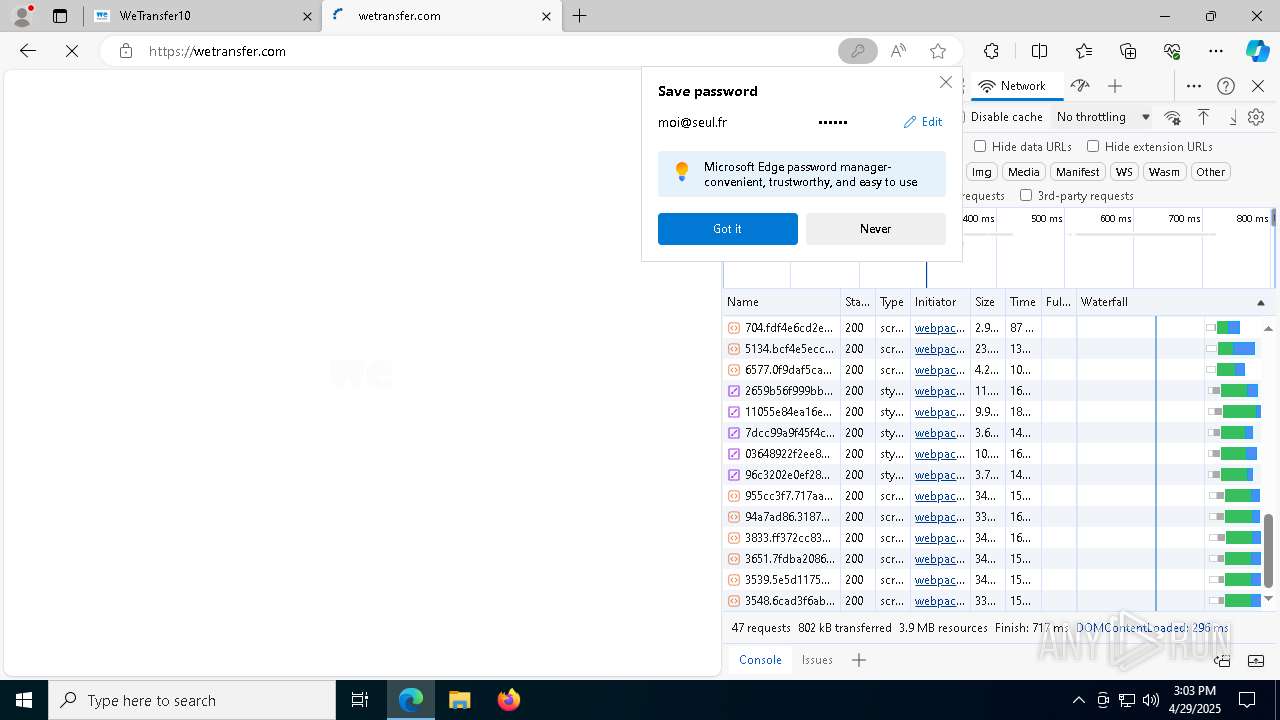1280x720 pixels.
Task: Stop loading the page
Action: pos(72,51)
